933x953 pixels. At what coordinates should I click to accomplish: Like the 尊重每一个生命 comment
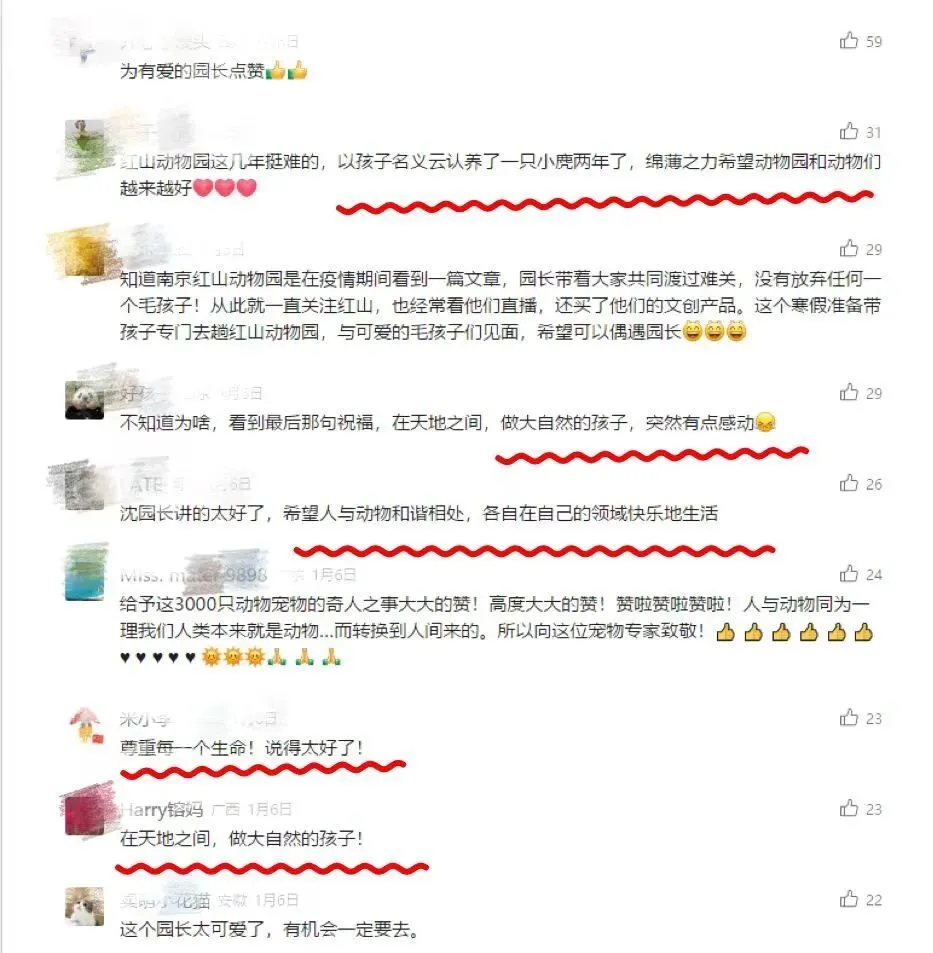click(849, 717)
